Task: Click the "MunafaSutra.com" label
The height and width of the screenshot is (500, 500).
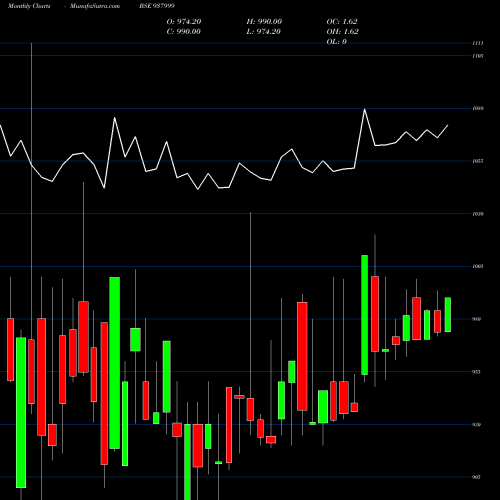Action: (95, 6)
